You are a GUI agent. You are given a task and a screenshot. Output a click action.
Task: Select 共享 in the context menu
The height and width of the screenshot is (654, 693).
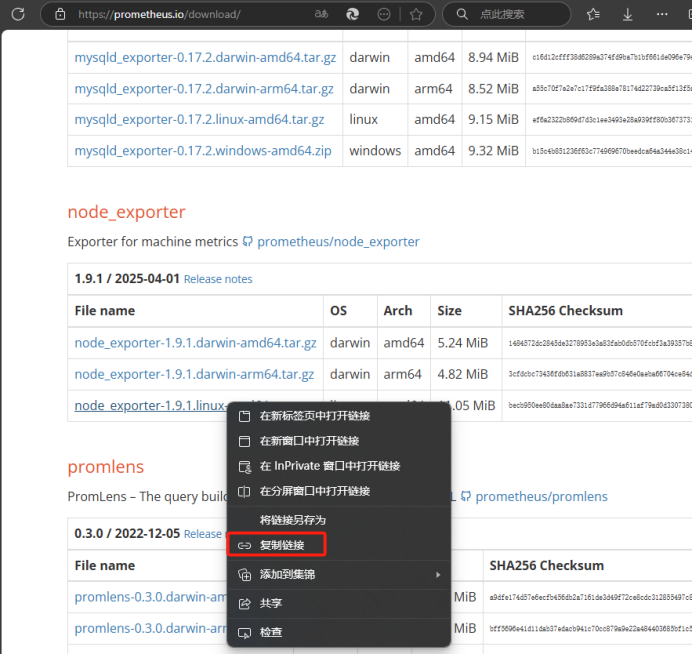point(339,603)
